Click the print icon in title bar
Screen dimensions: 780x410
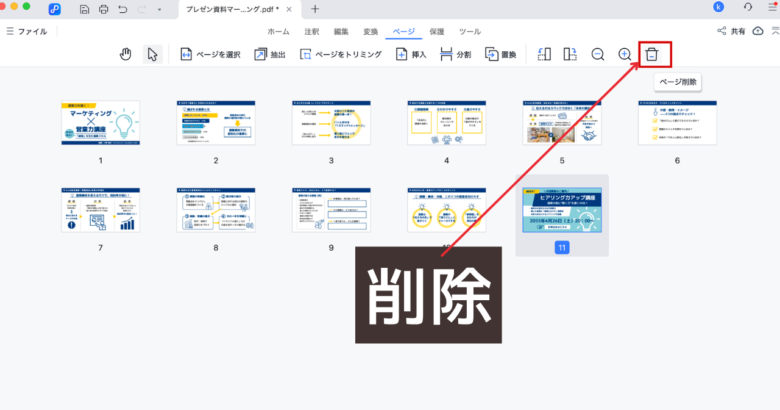click(x=102, y=9)
